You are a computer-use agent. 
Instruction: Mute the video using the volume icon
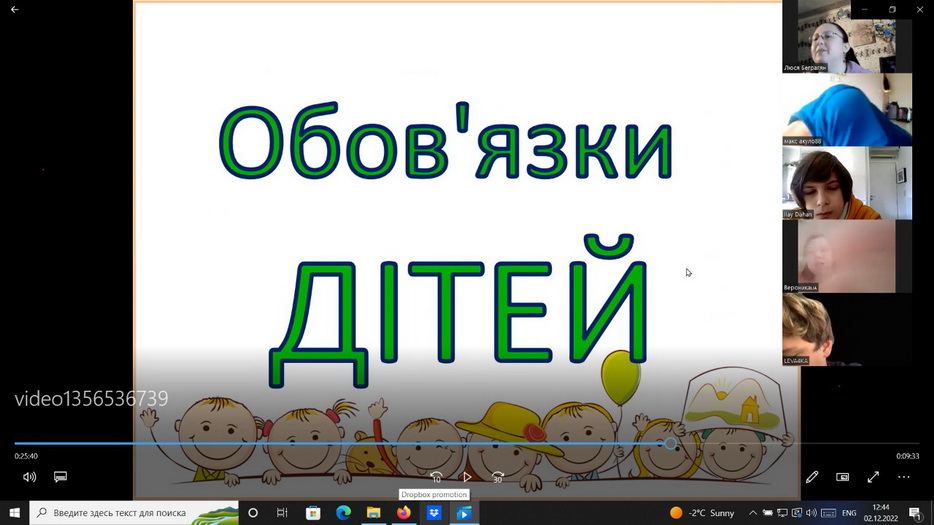[x=29, y=477]
